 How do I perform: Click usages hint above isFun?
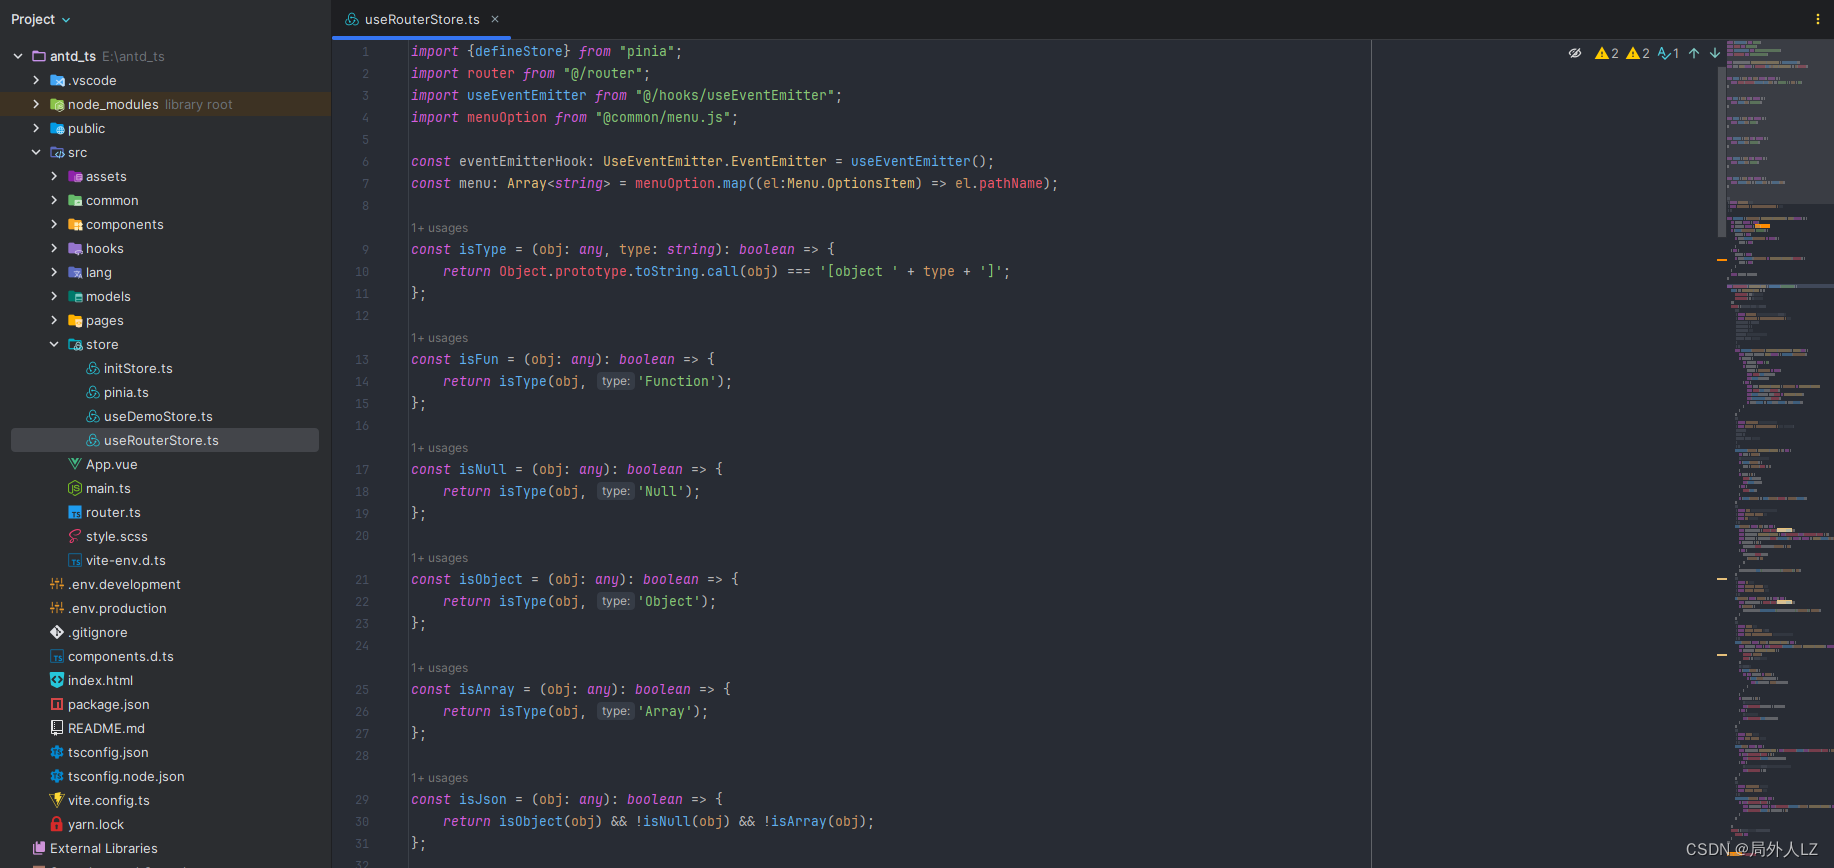(x=439, y=338)
